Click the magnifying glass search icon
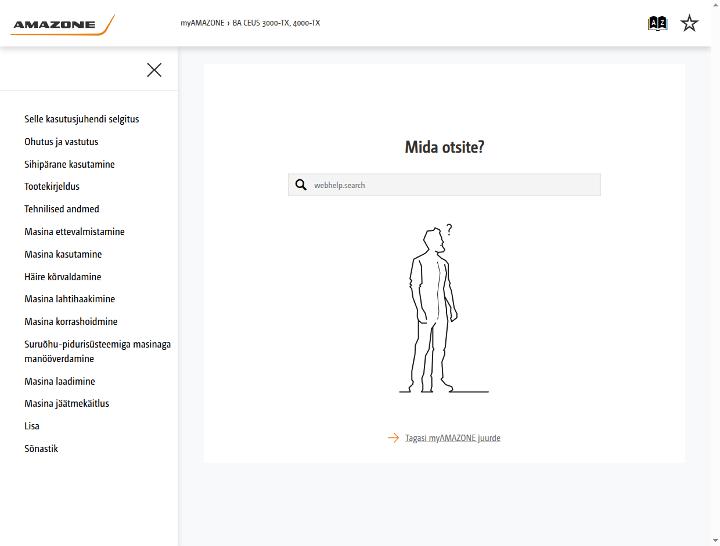 [x=301, y=185]
